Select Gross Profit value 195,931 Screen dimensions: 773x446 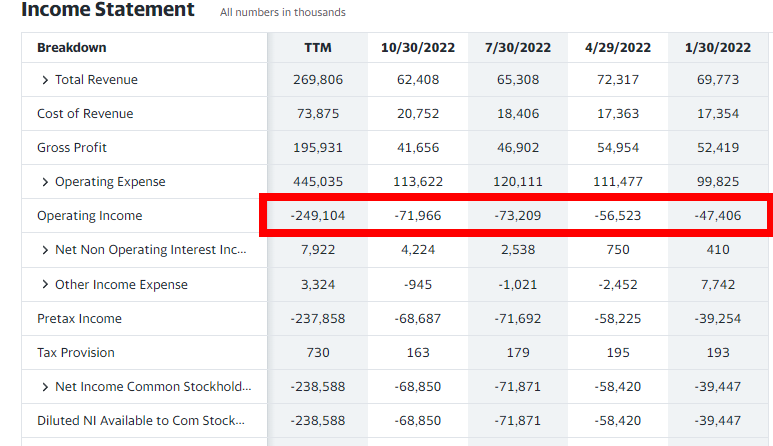(x=318, y=148)
